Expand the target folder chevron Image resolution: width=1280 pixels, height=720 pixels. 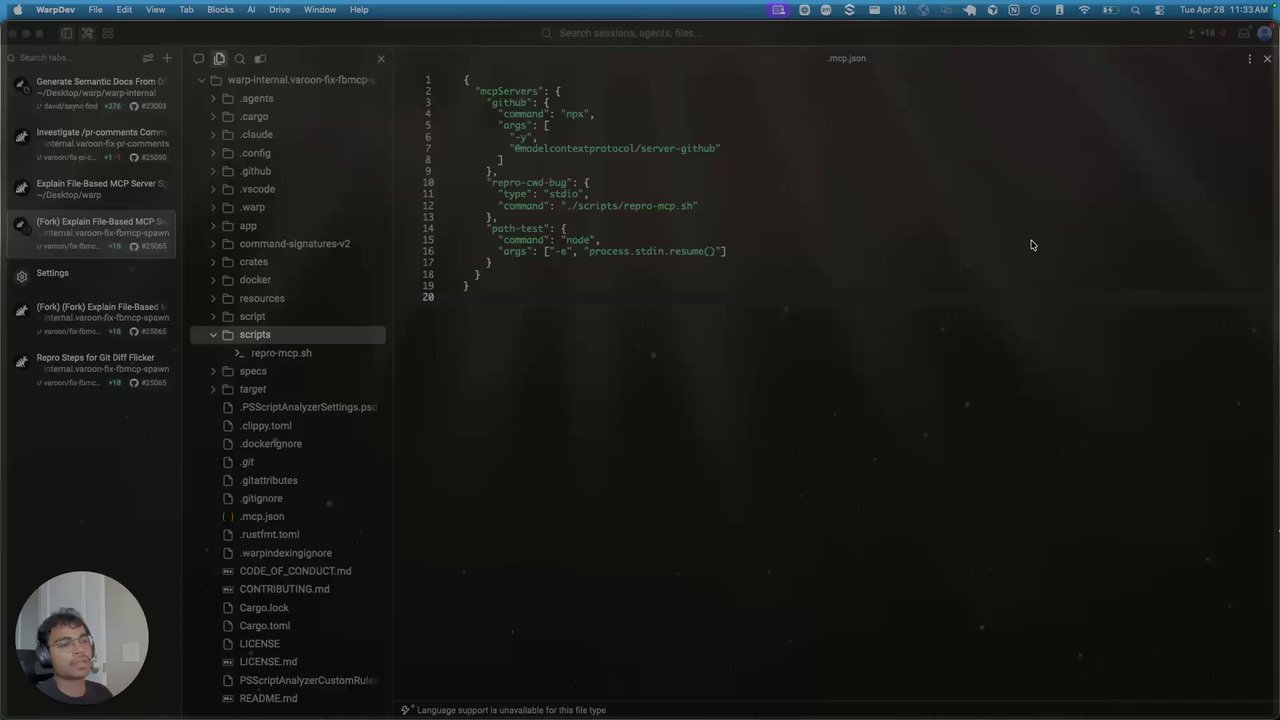coord(213,389)
